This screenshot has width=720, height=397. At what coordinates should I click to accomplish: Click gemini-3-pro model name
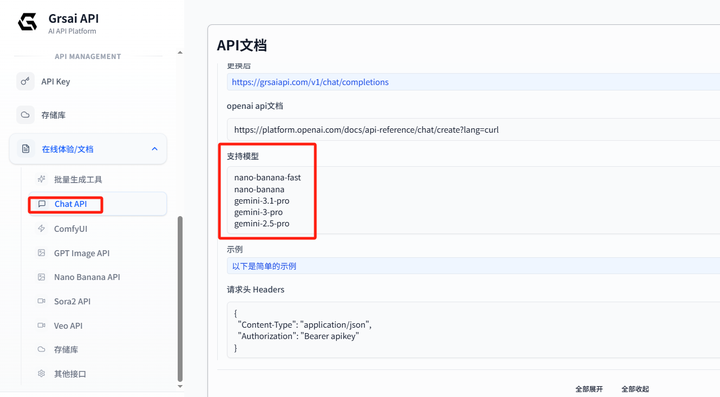point(258,212)
